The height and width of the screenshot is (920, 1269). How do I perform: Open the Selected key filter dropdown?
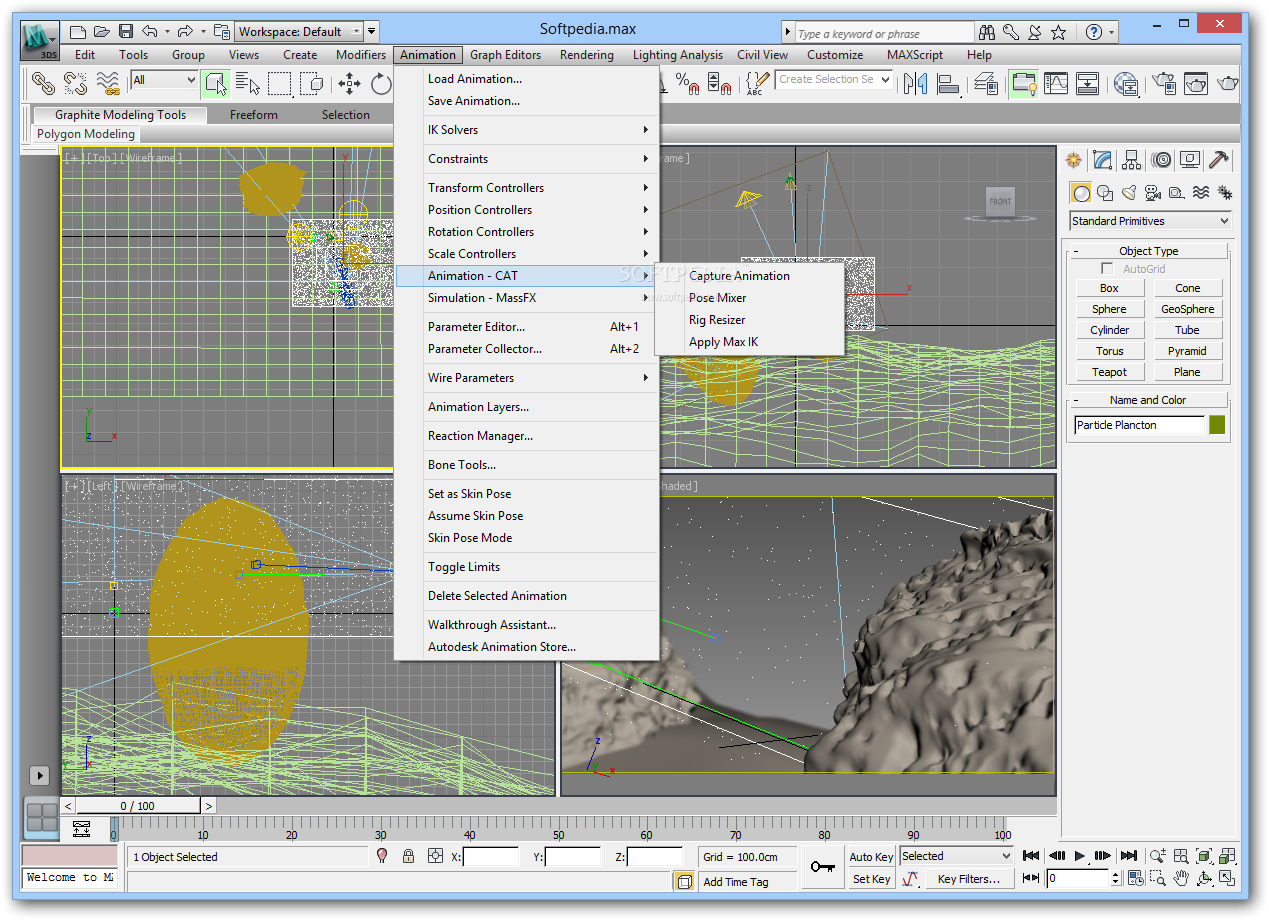click(x=957, y=856)
